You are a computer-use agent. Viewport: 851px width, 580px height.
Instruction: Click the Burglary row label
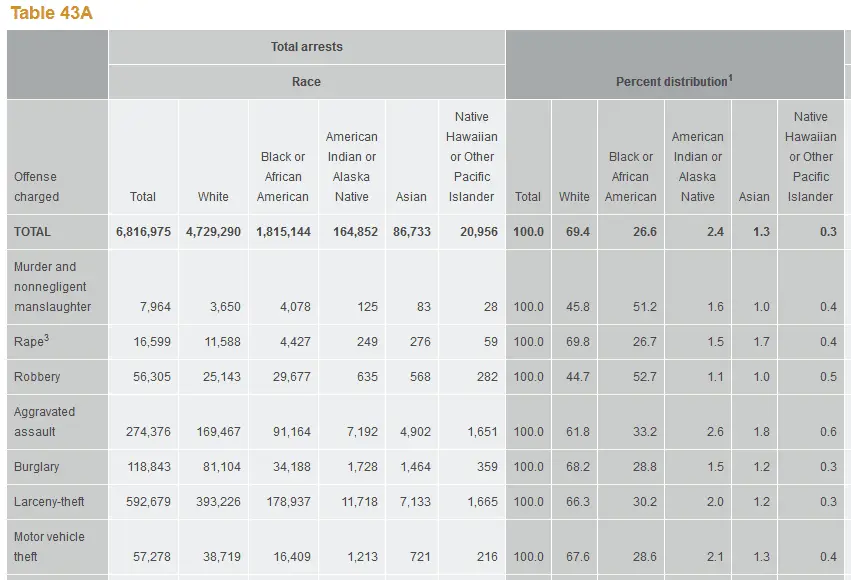(37, 467)
